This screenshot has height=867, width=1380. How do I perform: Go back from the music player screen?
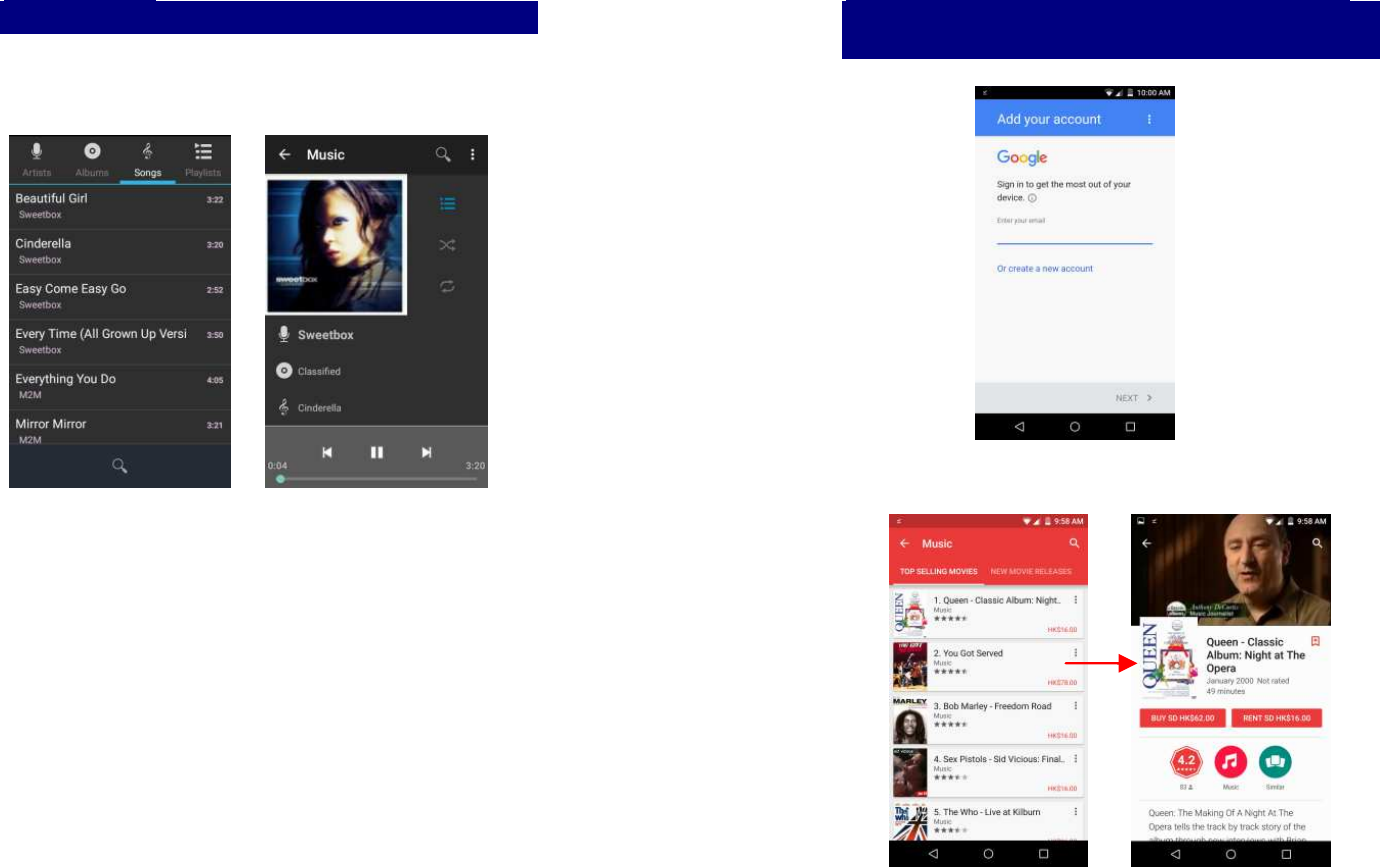284,155
